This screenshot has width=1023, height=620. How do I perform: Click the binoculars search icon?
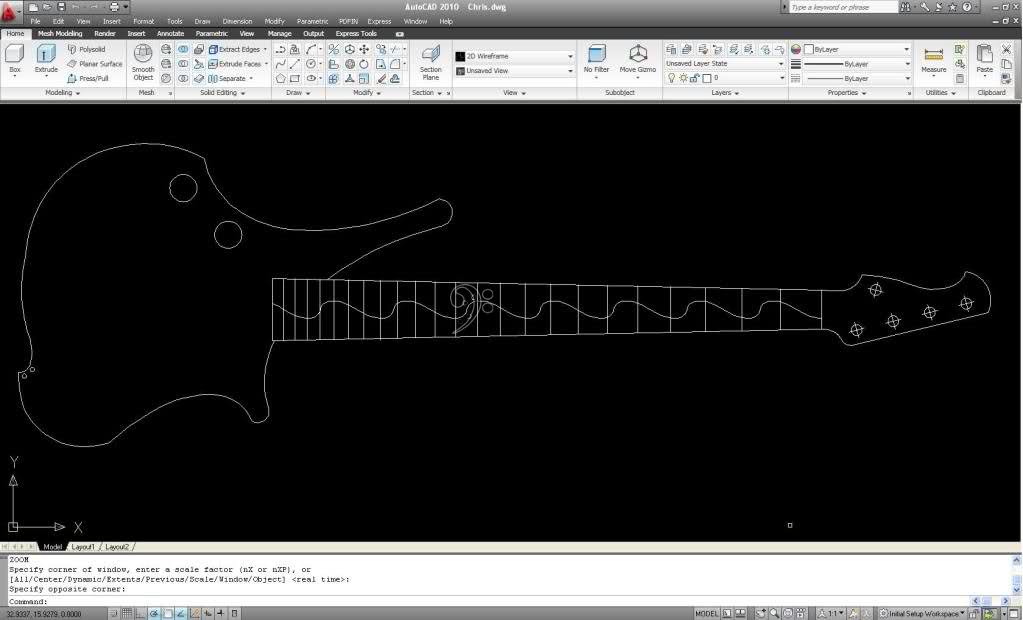click(x=906, y=7)
